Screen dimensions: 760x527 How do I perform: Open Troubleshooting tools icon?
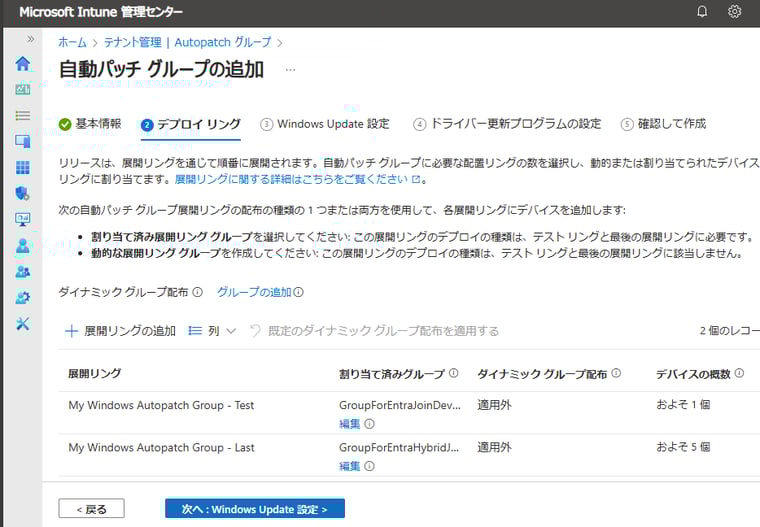23,323
